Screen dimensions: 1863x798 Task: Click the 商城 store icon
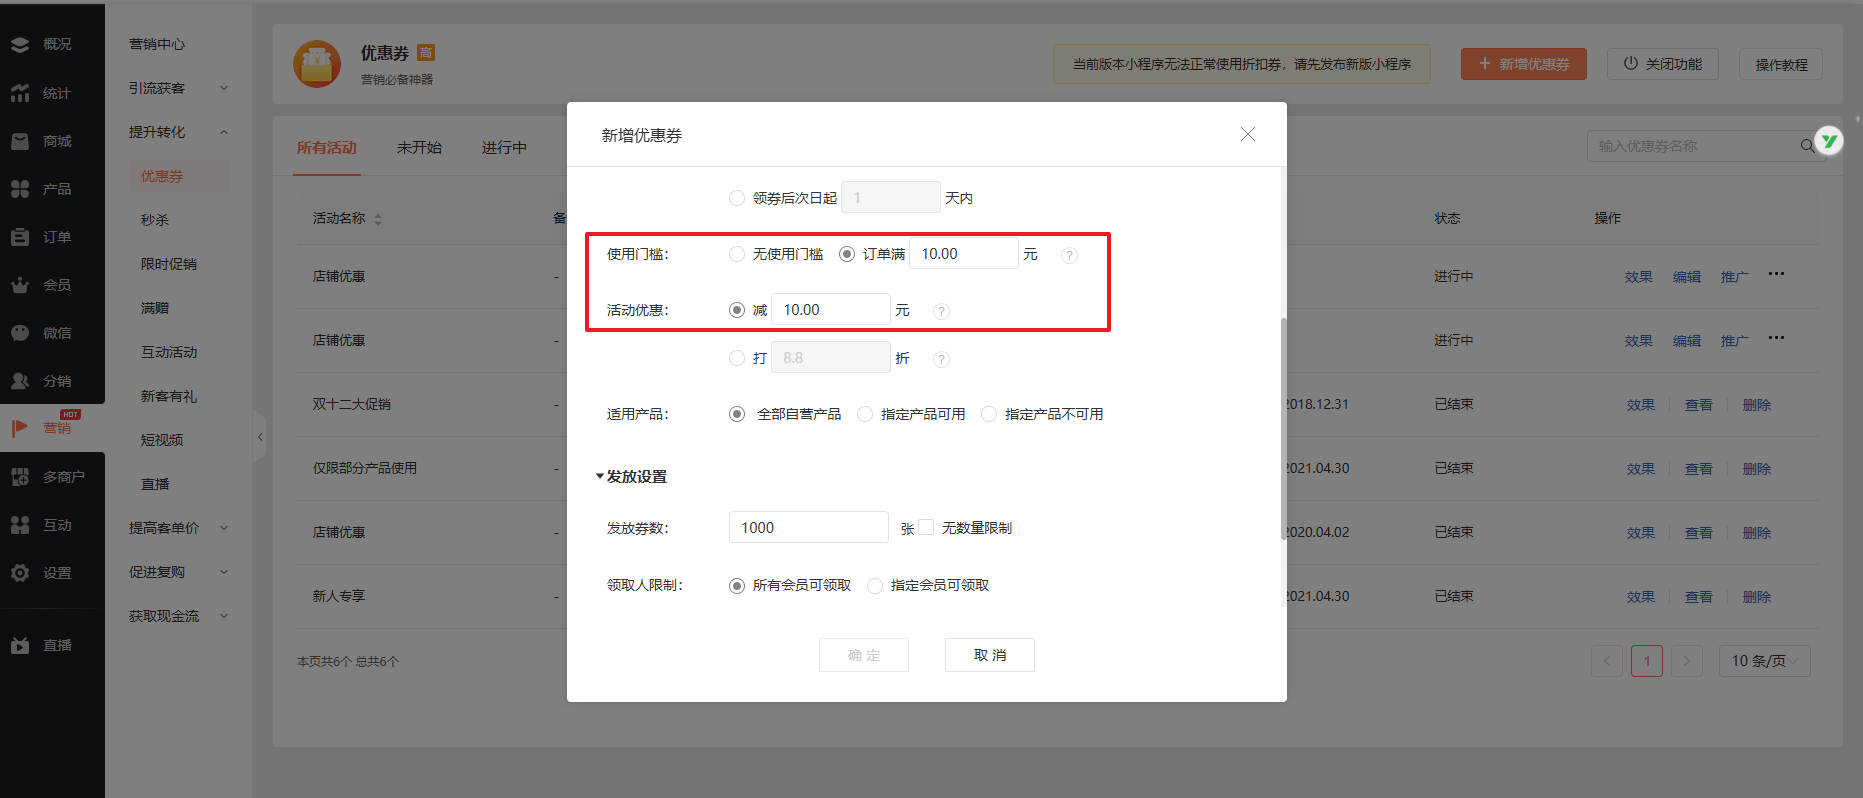pyautogui.click(x=20, y=141)
